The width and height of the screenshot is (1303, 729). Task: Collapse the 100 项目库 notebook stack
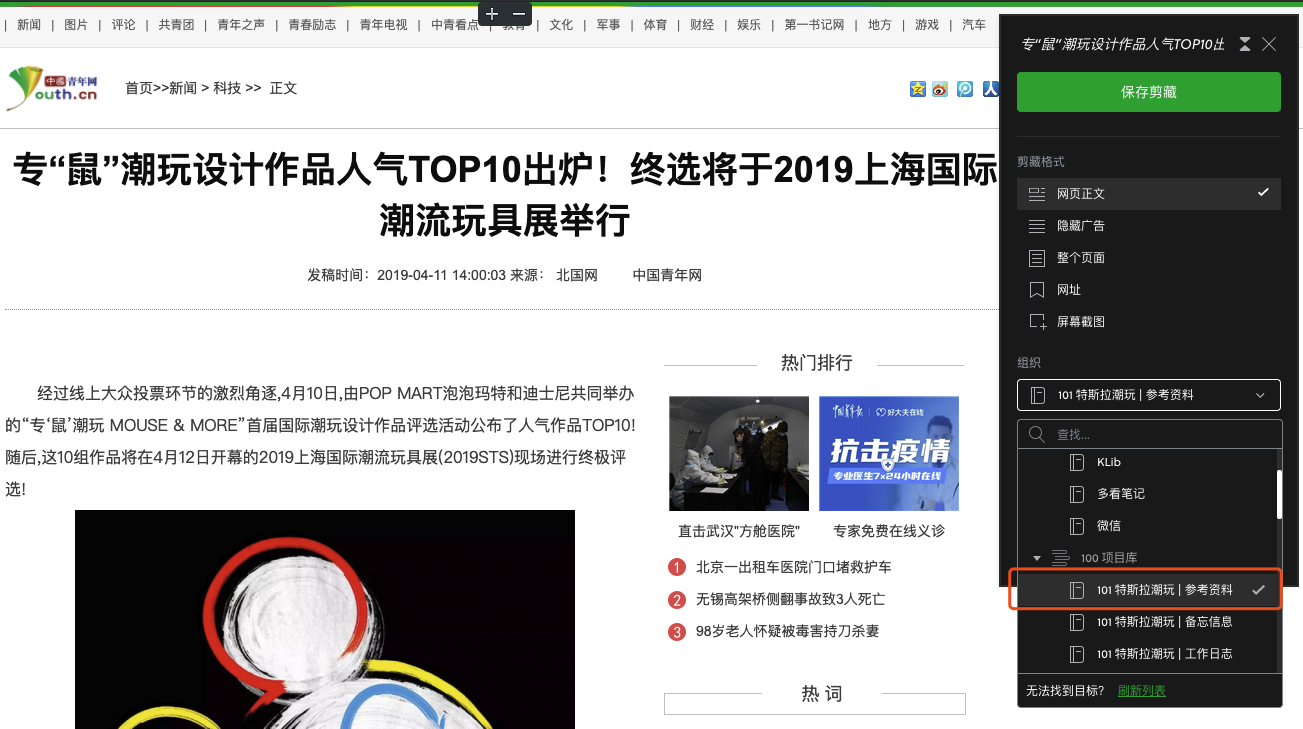pos(1037,557)
